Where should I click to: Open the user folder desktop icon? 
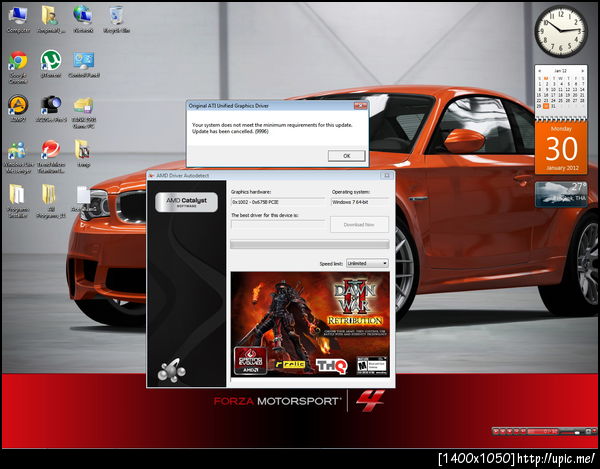[x=51, y=20]
